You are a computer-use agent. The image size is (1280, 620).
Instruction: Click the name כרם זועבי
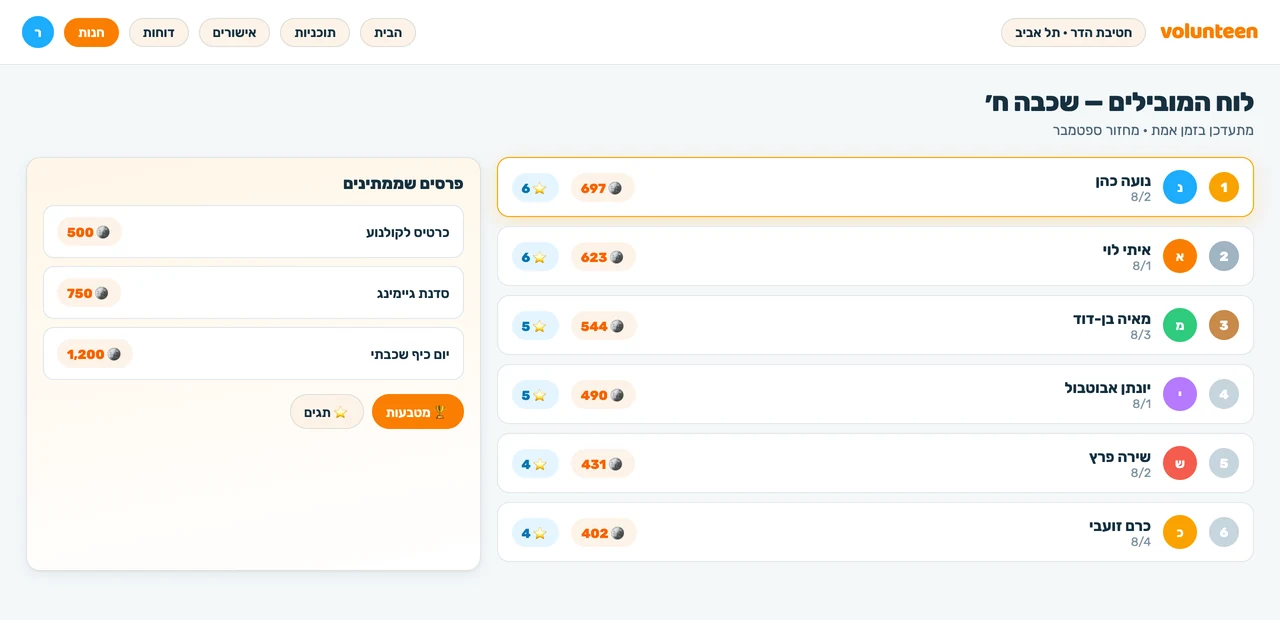[1120, 525]
